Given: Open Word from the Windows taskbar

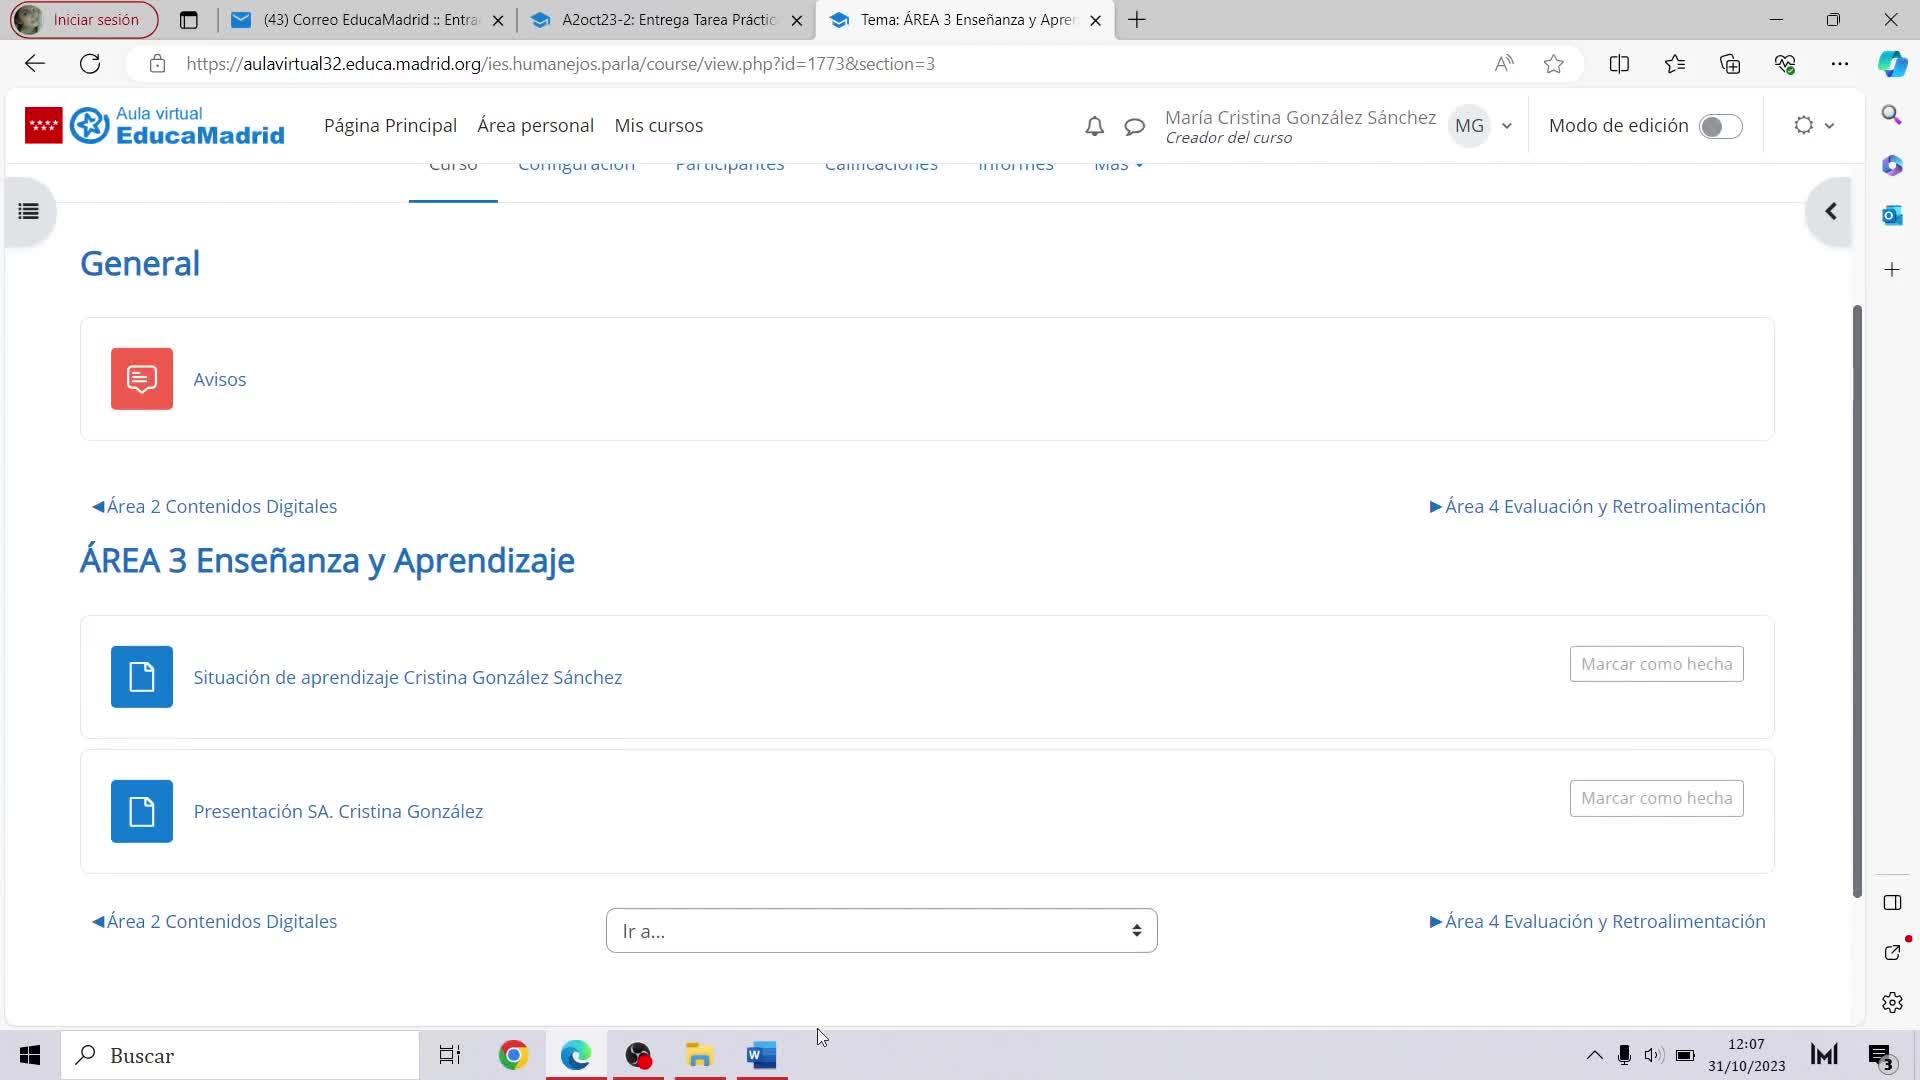Looking at the screenshot, I should [x=761, y=1055].
